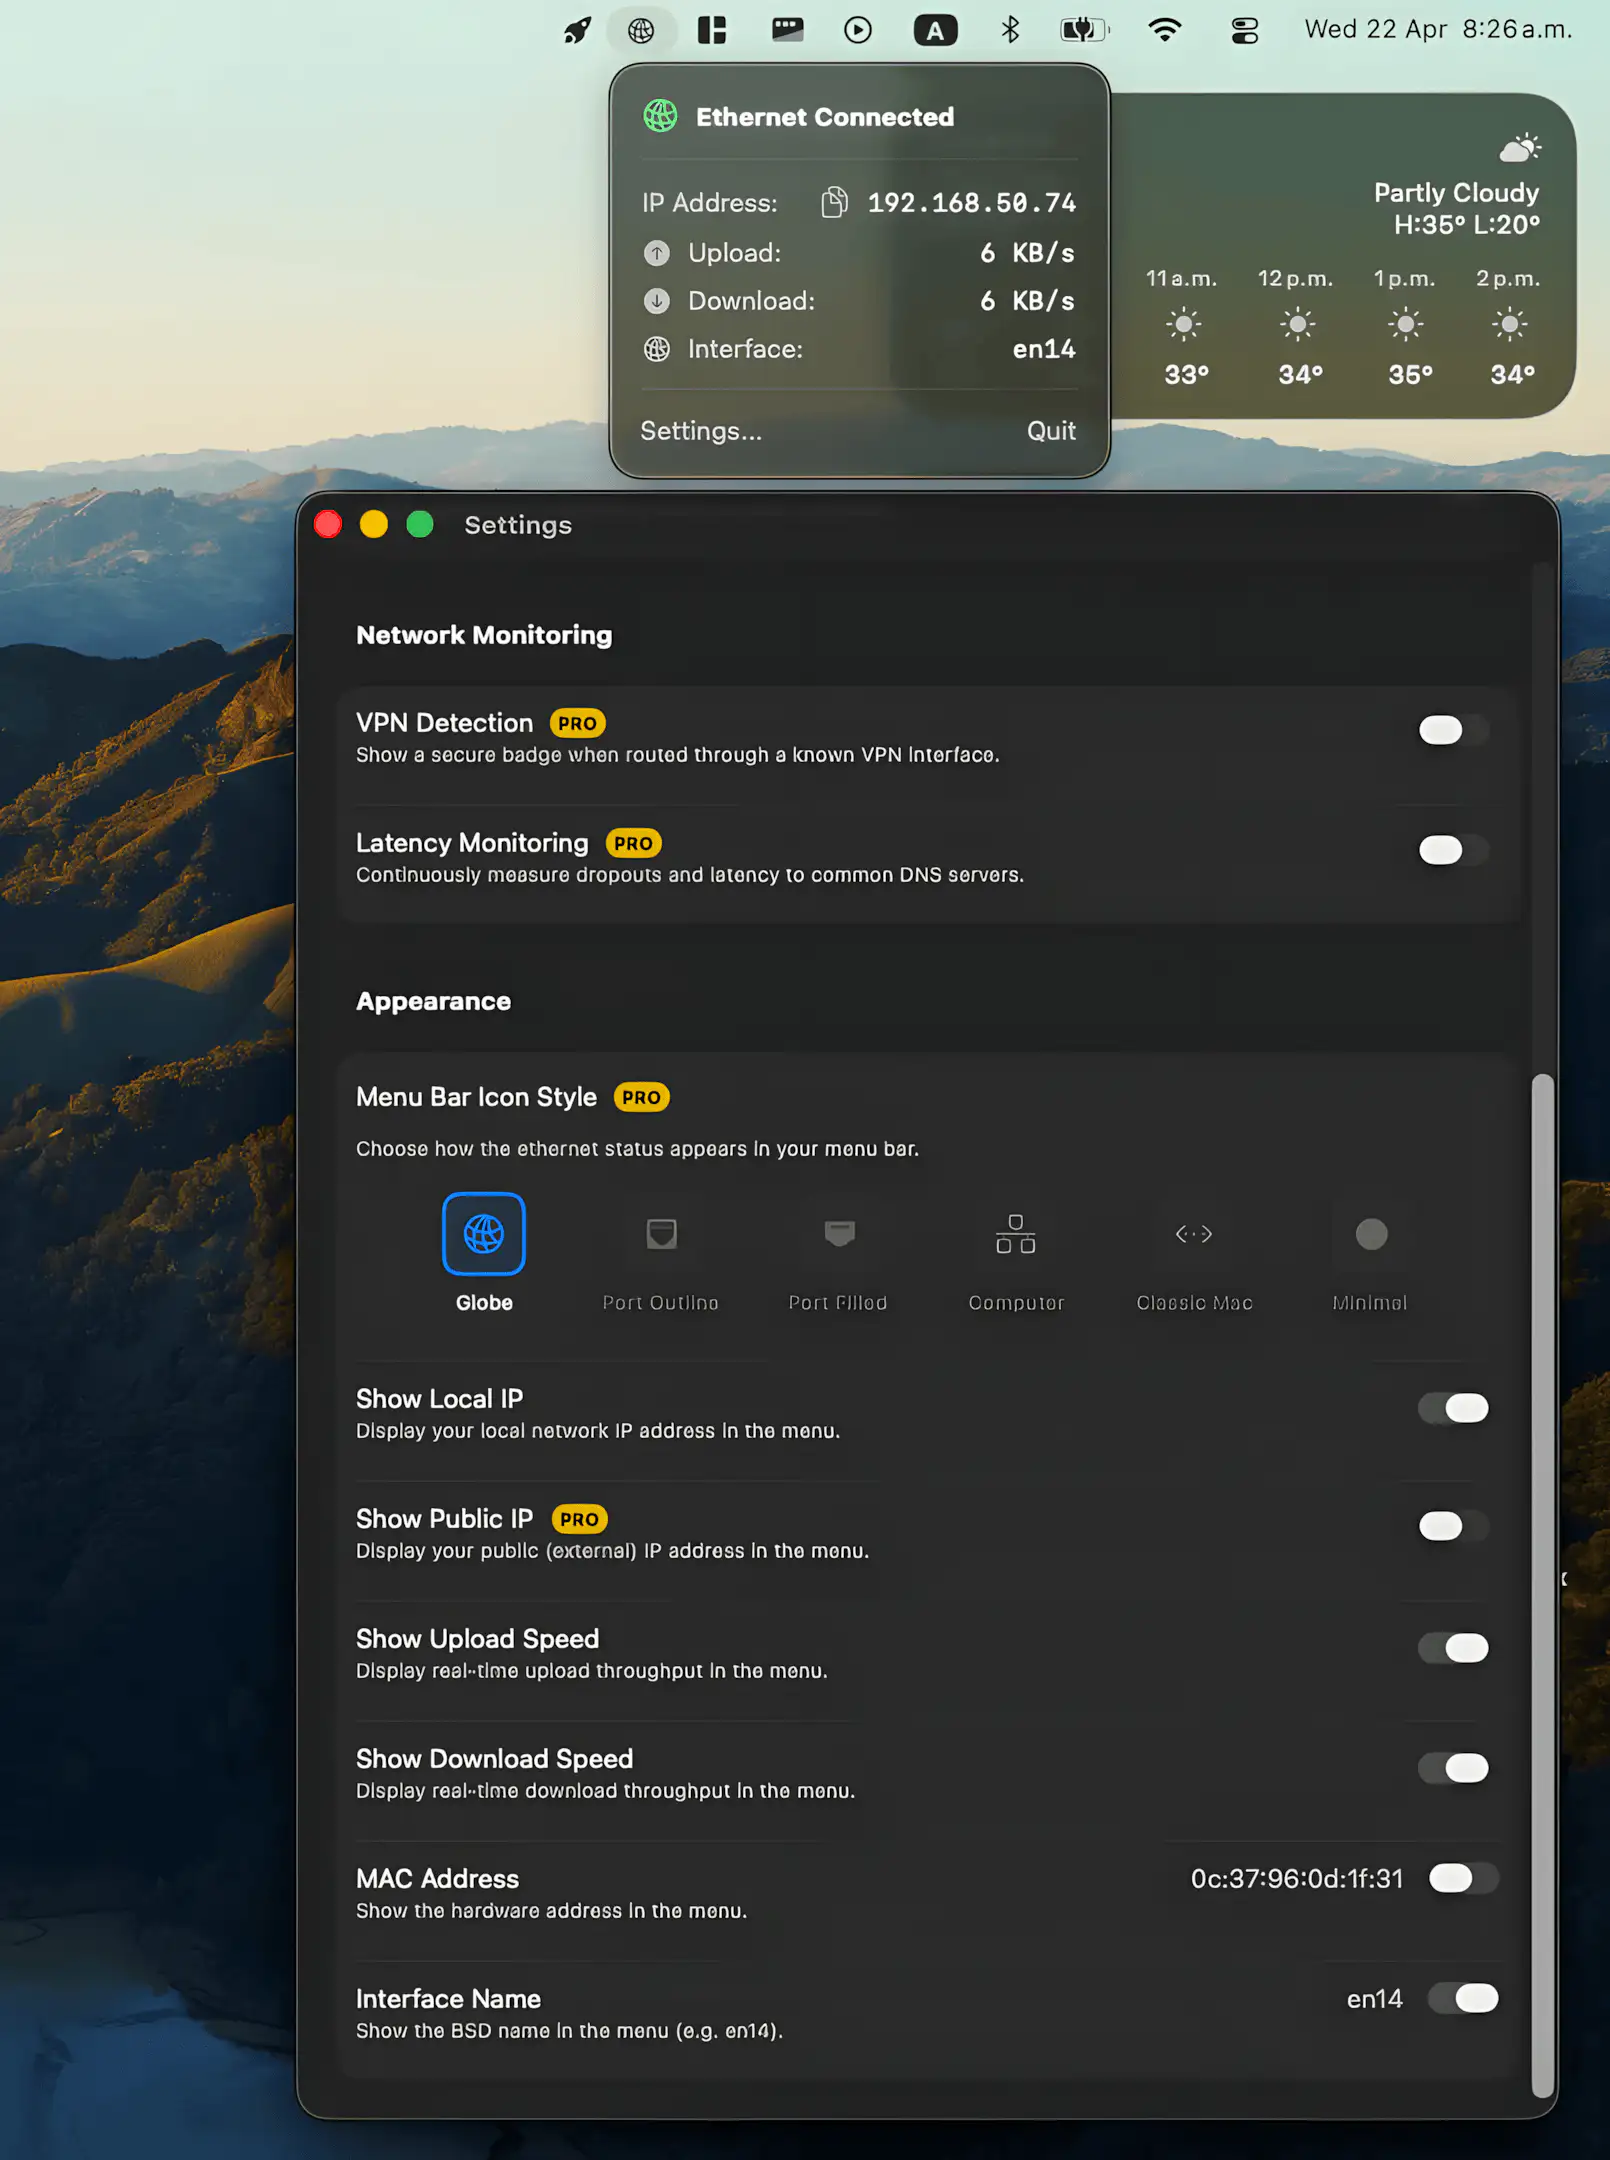Copy the IP address using copy icon
The image size is (1610, 2160).
pyautogui.click(x=834, y=203)
